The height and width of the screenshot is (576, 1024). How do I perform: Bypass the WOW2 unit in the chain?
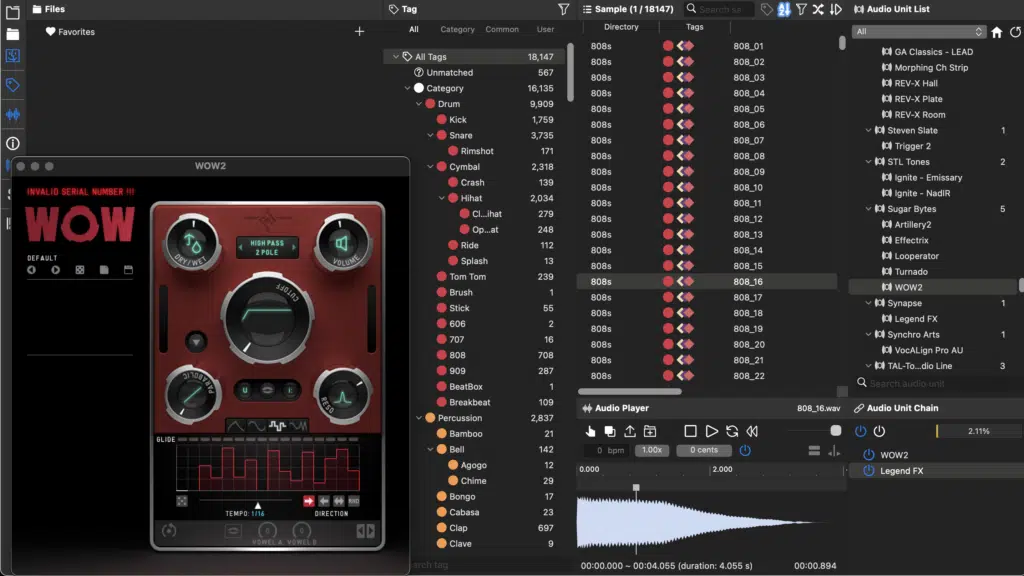click(869, 455)
